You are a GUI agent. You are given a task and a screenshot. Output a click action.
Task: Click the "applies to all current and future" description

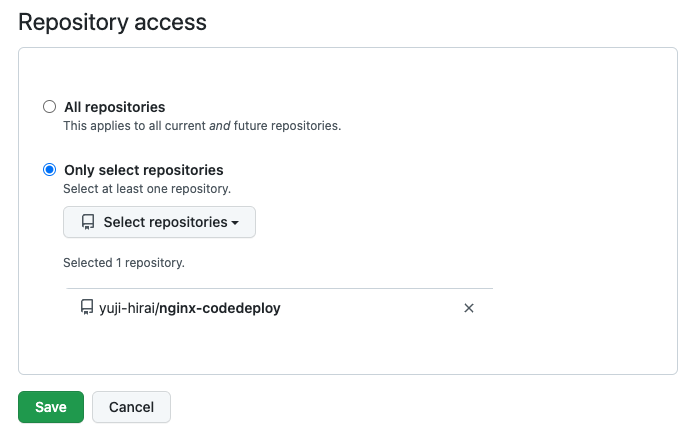coord(202,126)
